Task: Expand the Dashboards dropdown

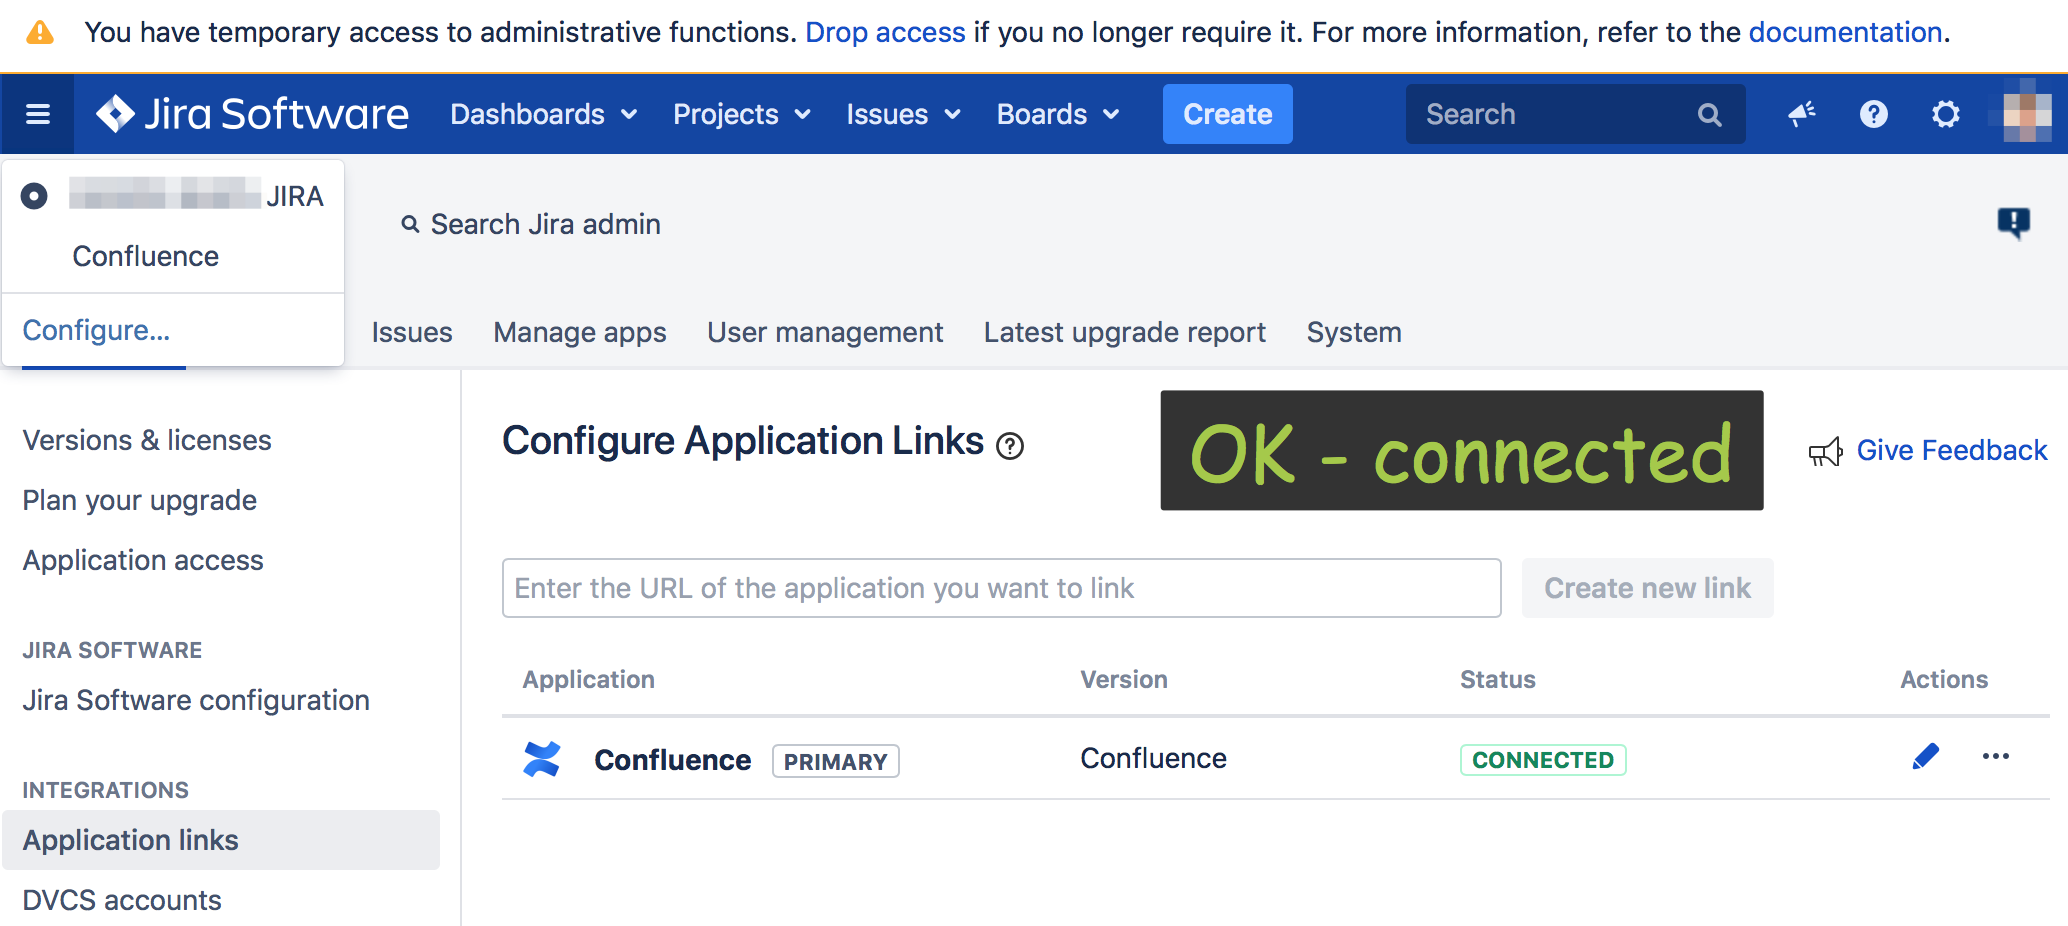Action: coord(544,114)
